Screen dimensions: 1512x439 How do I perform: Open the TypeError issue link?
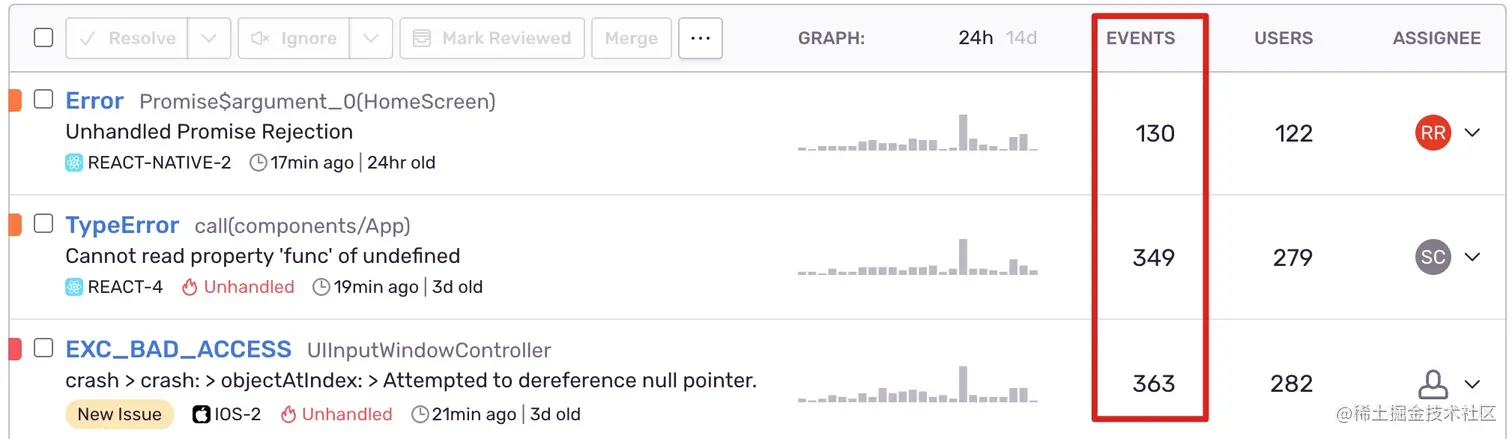tap(122, 225)
